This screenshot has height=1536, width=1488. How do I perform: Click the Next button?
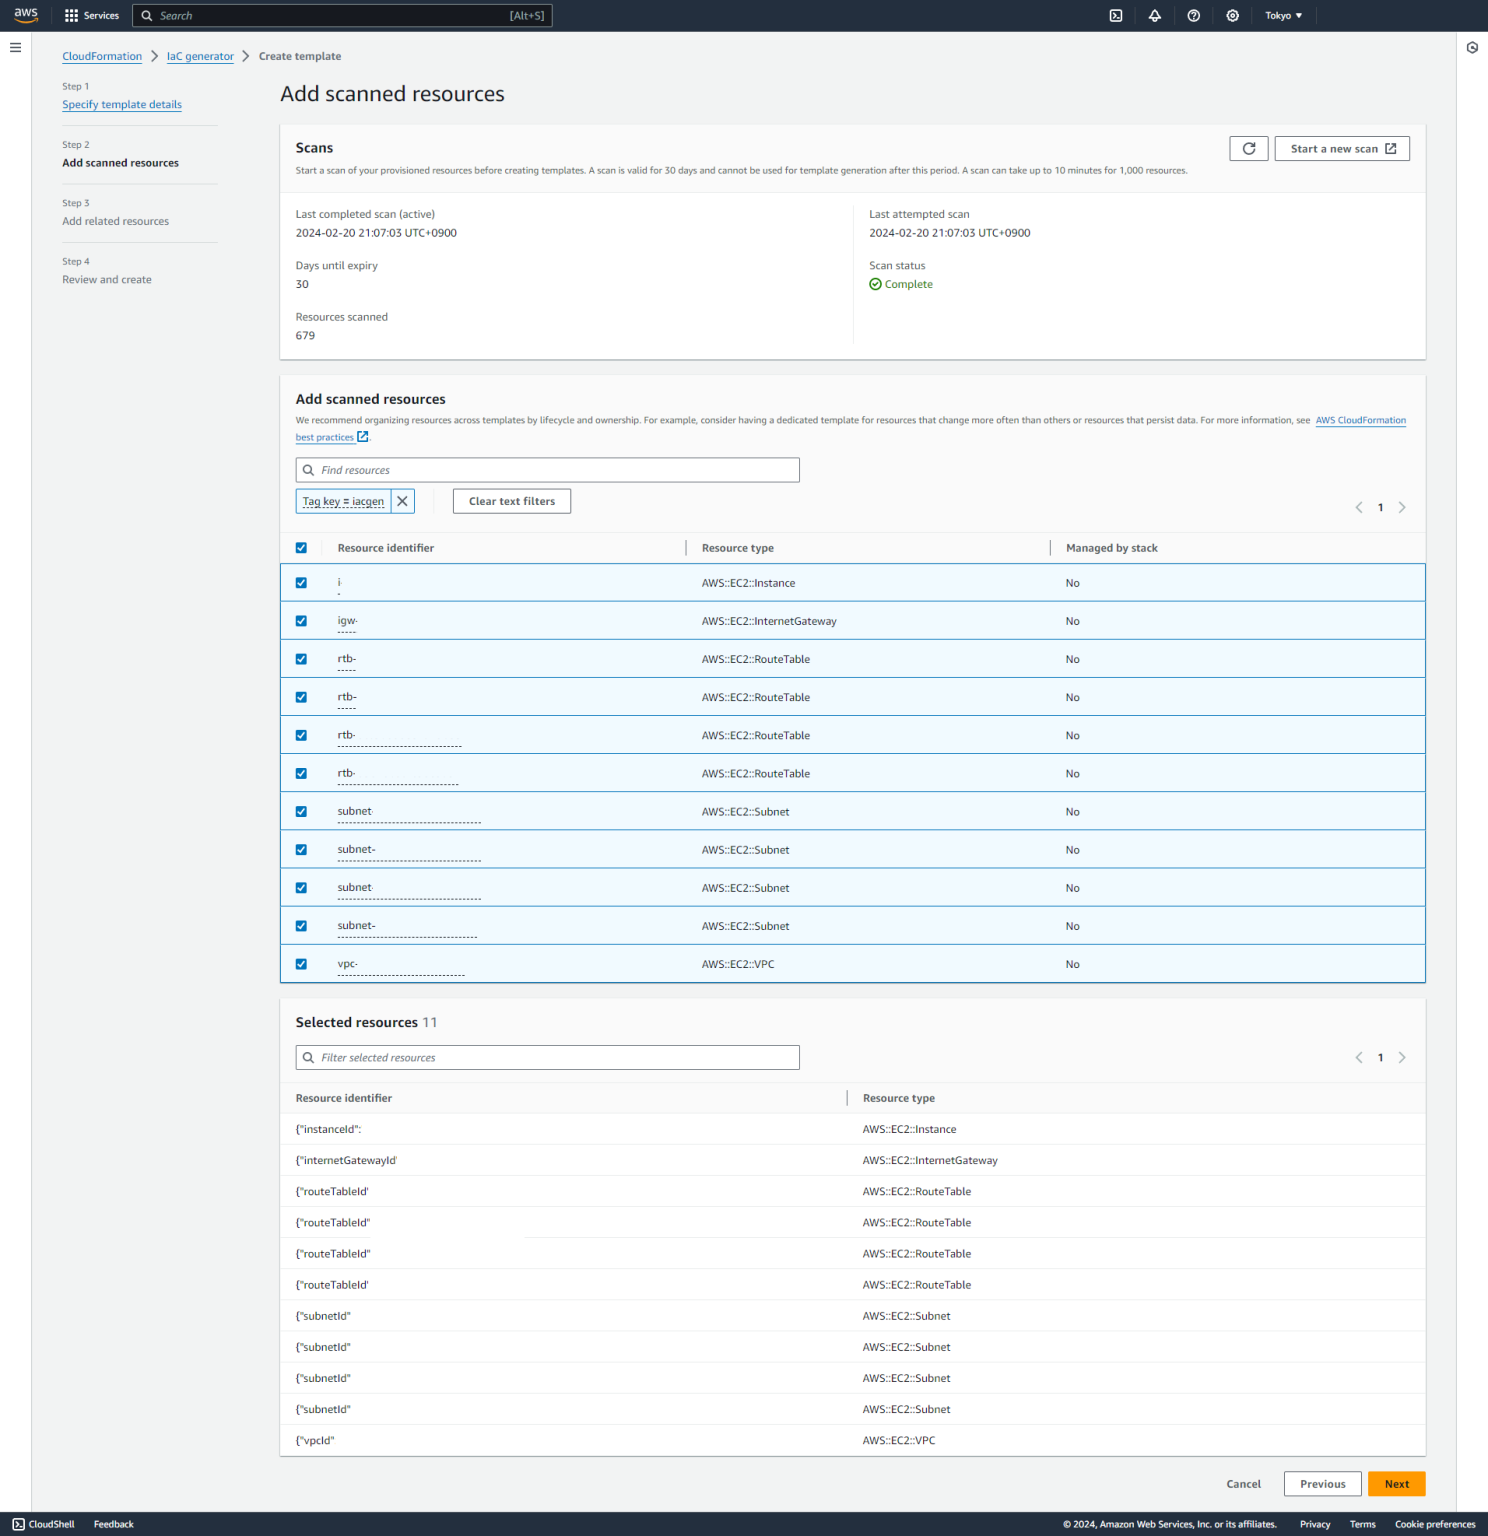click(x=1396, y=1483)
